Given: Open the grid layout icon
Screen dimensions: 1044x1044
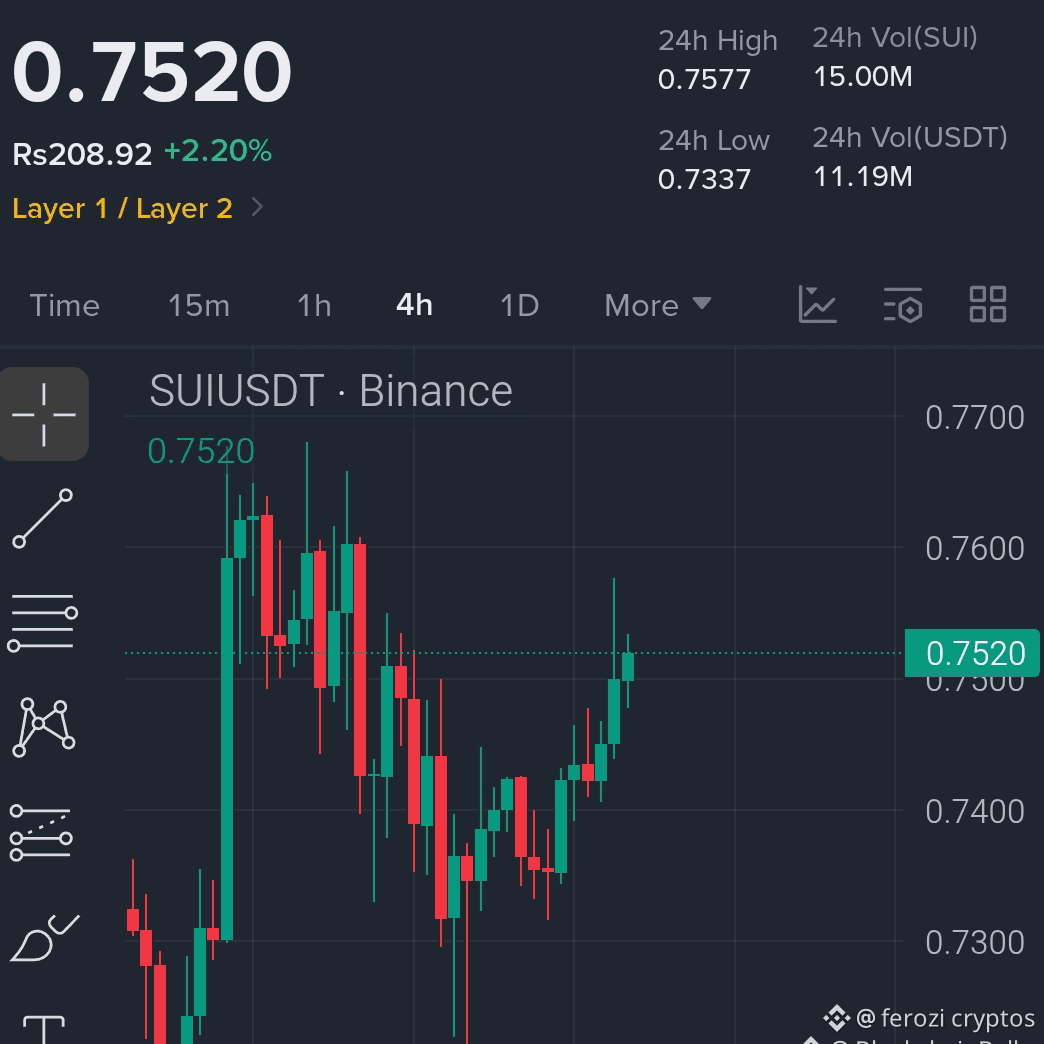Looking at the screenshot, I should click(987, 304).
